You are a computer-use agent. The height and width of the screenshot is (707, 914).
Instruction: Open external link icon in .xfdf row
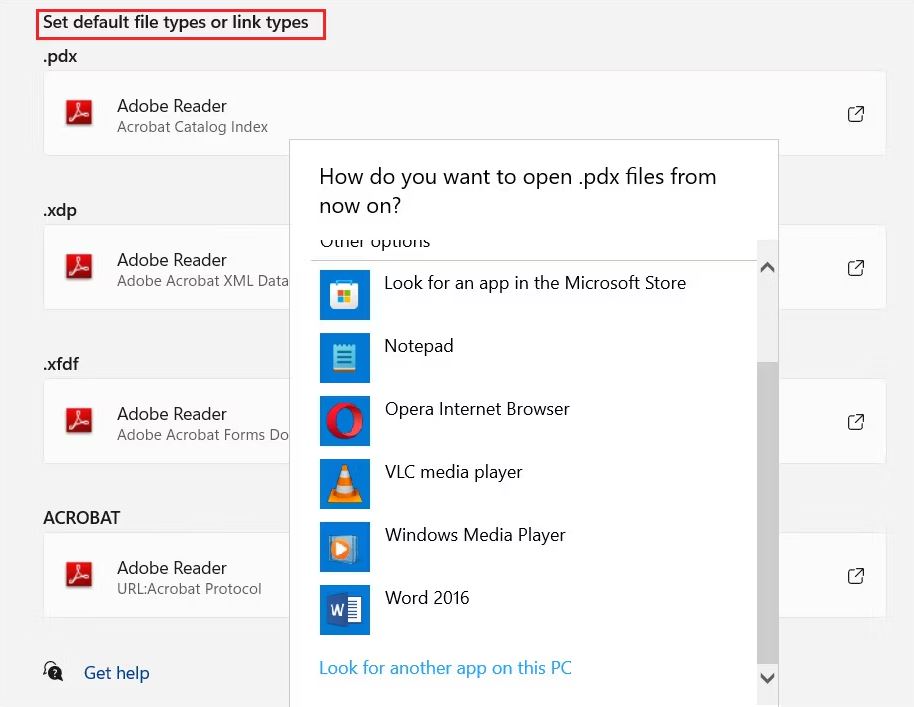[855, 421]
